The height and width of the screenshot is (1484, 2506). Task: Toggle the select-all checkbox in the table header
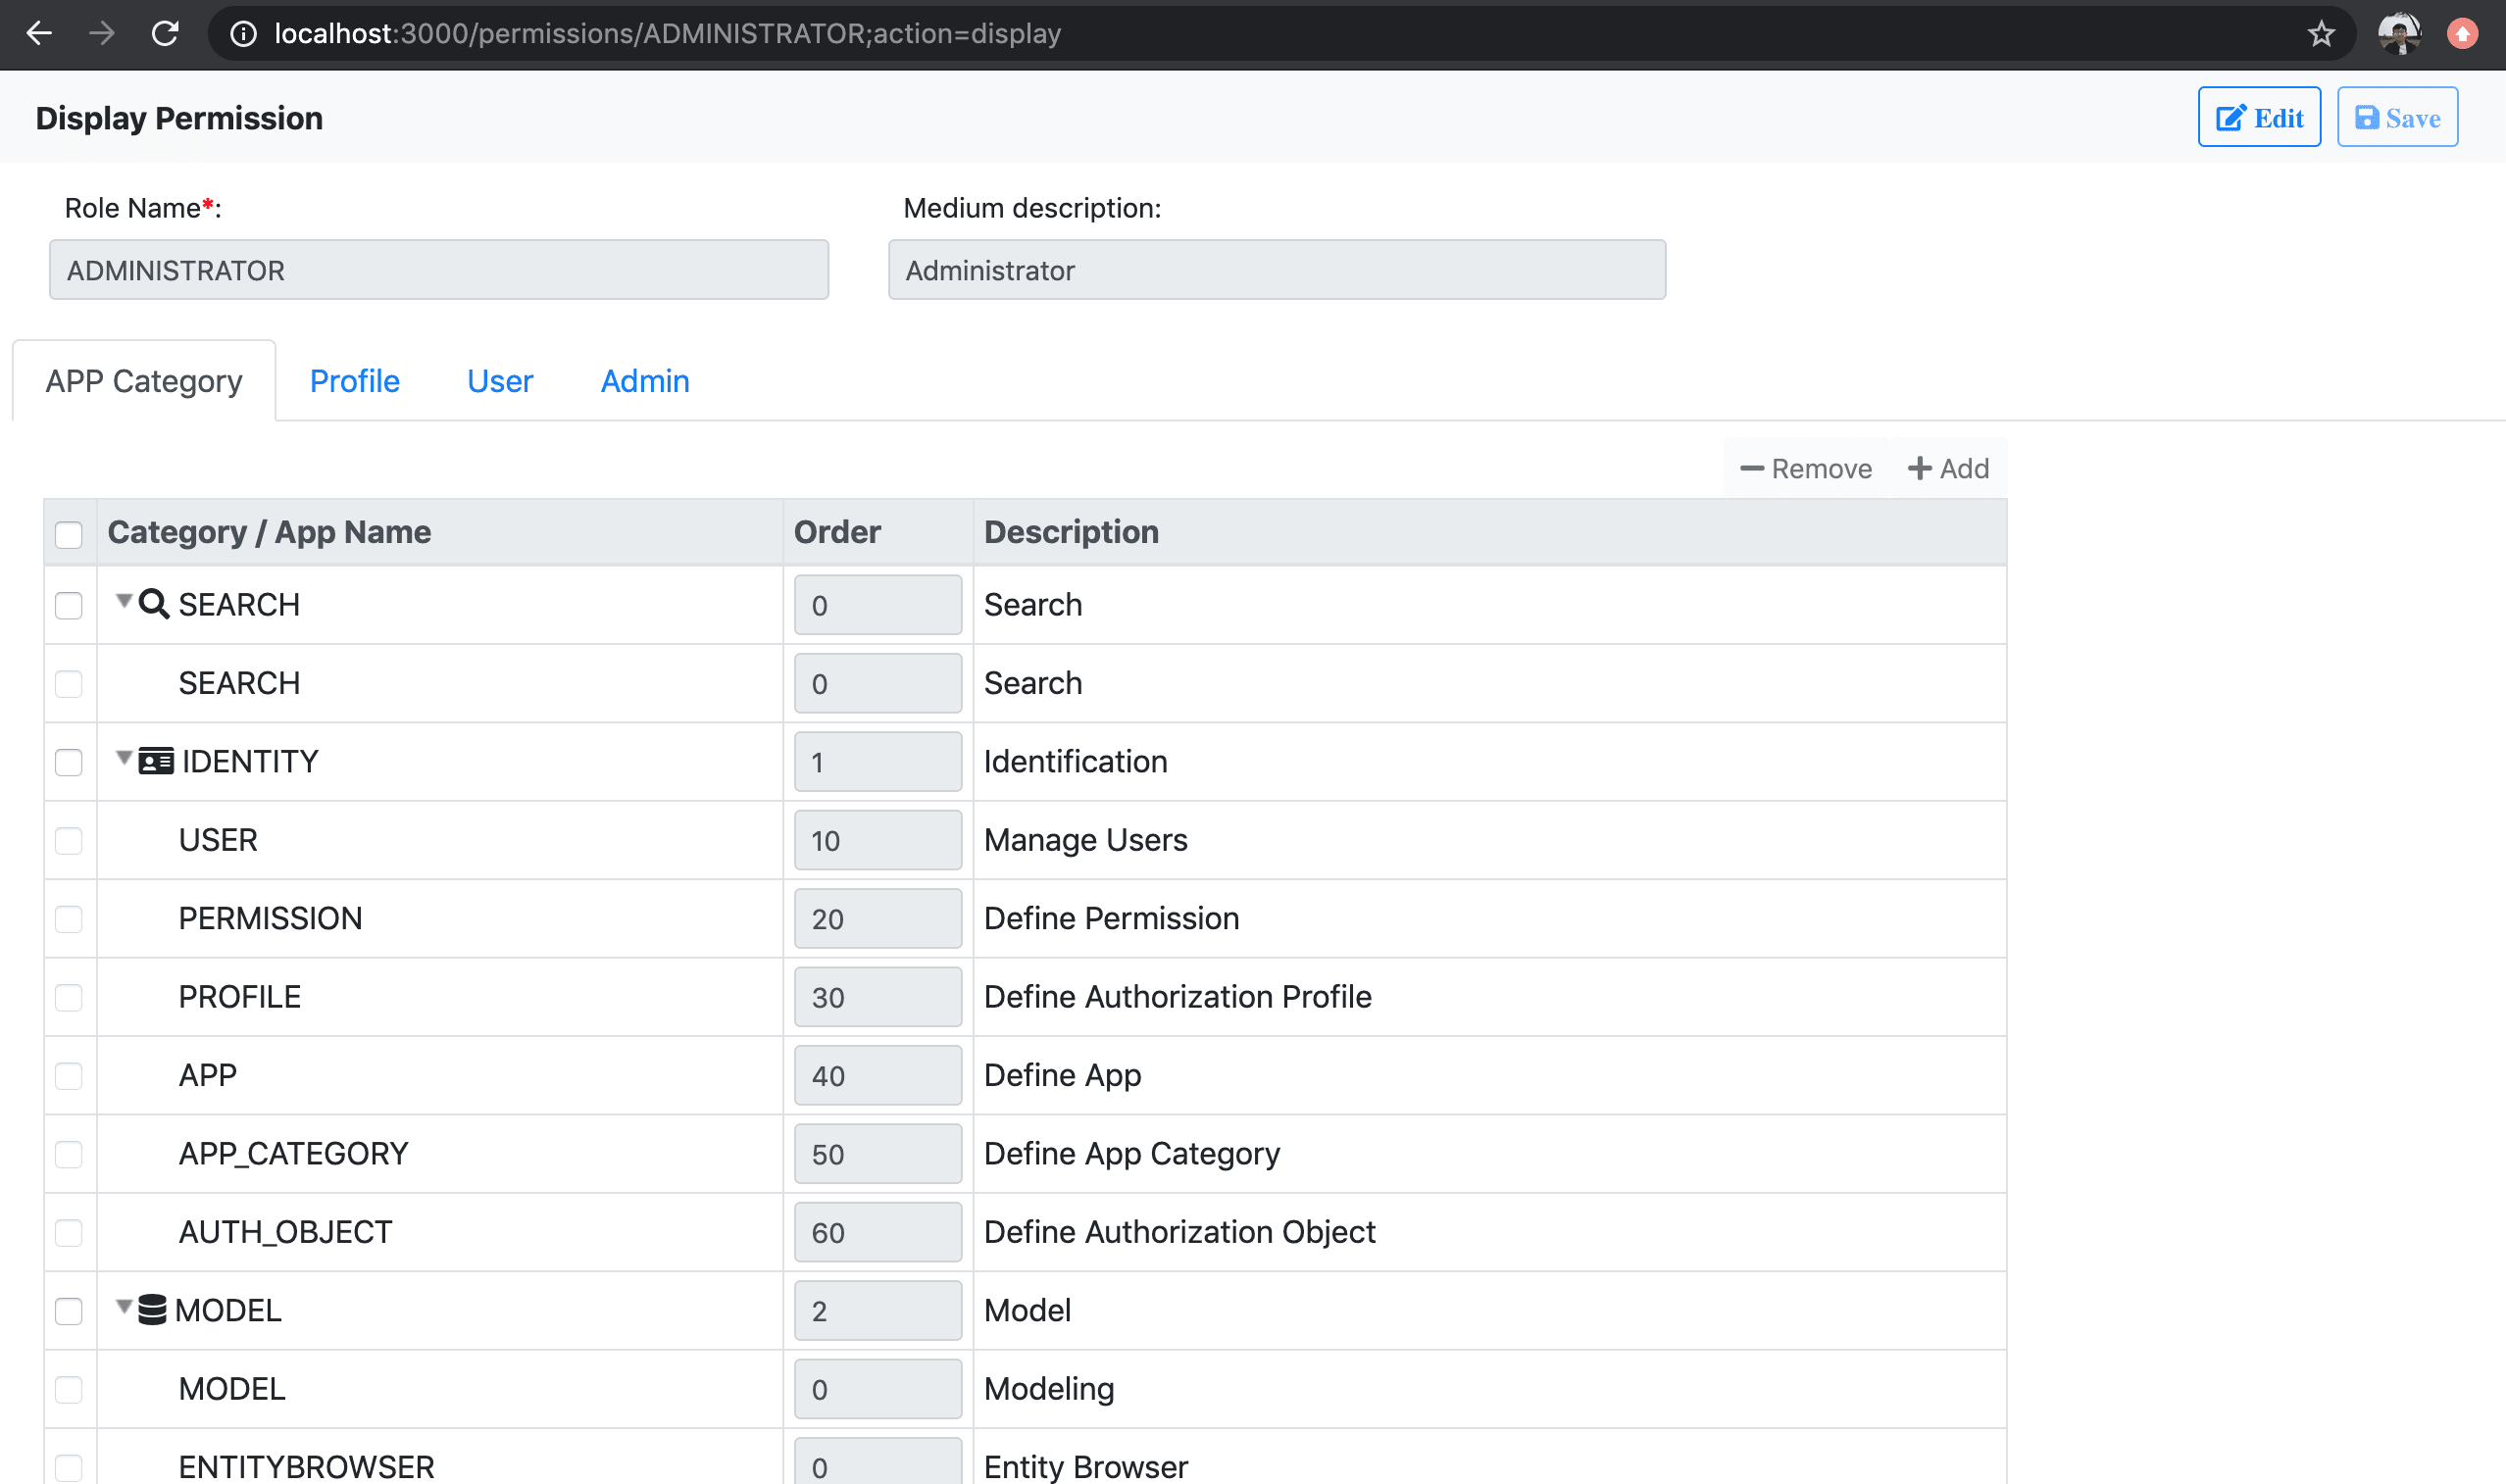(x=68, y=536)
